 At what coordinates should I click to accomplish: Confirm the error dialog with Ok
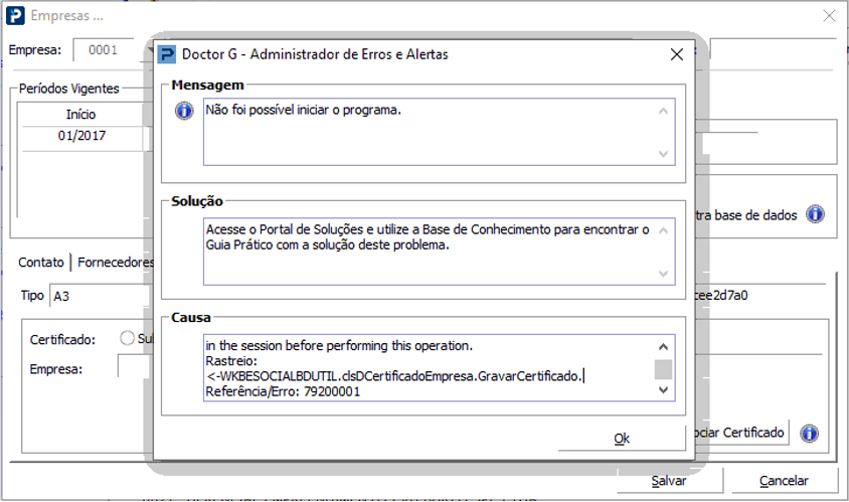[x=622, y=438]
